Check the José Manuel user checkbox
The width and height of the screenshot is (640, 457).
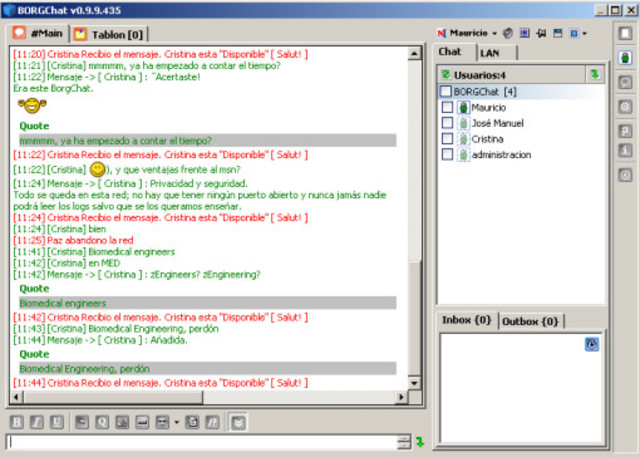pyautogui.click(x=447, y=123)
